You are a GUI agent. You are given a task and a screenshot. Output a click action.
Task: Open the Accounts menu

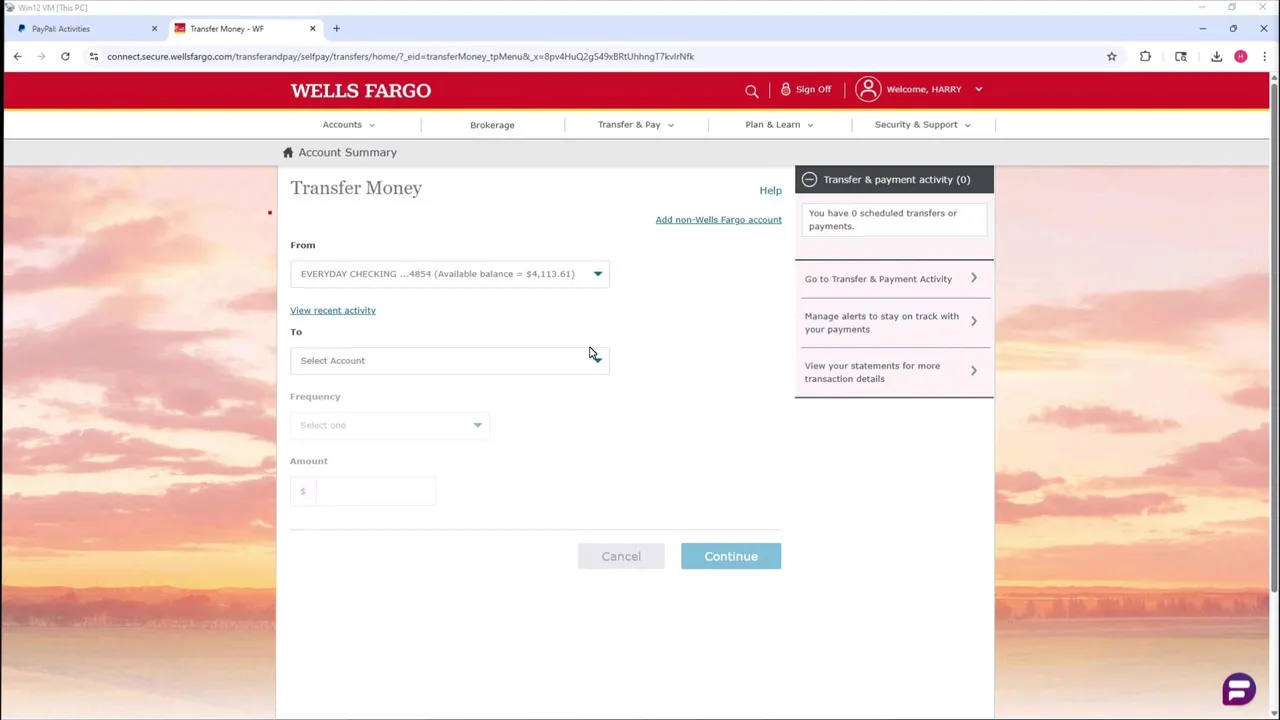348,125
